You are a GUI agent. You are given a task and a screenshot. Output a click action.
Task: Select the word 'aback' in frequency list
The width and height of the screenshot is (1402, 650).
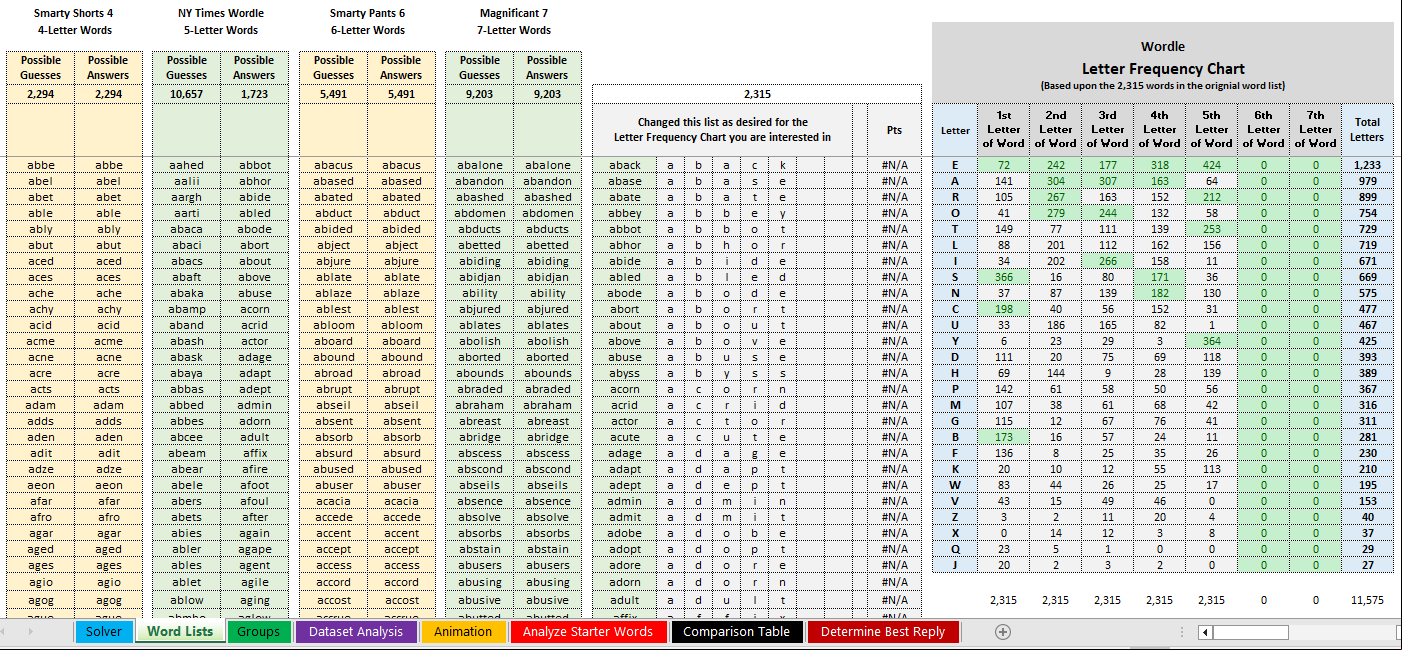tap(625, 165)
